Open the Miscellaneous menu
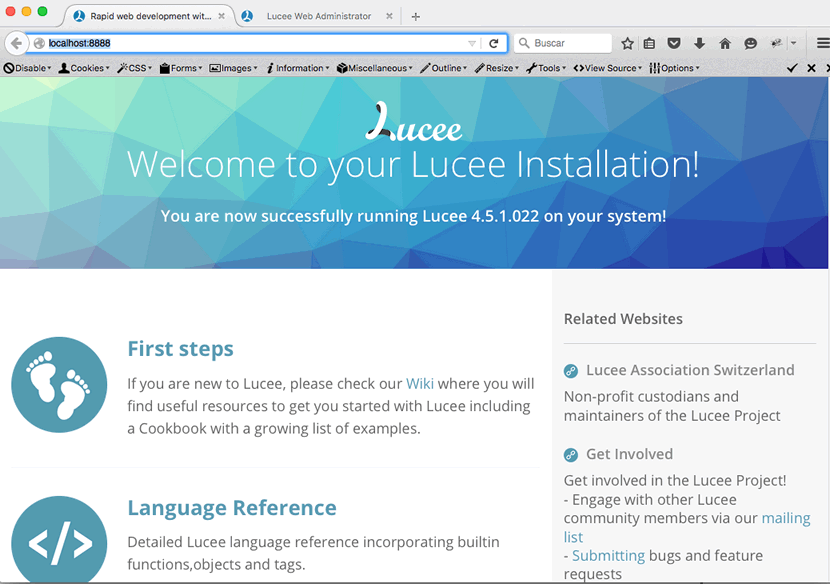Image resolution: width=830 pixels, height=584 pixels. pos(374,68)
